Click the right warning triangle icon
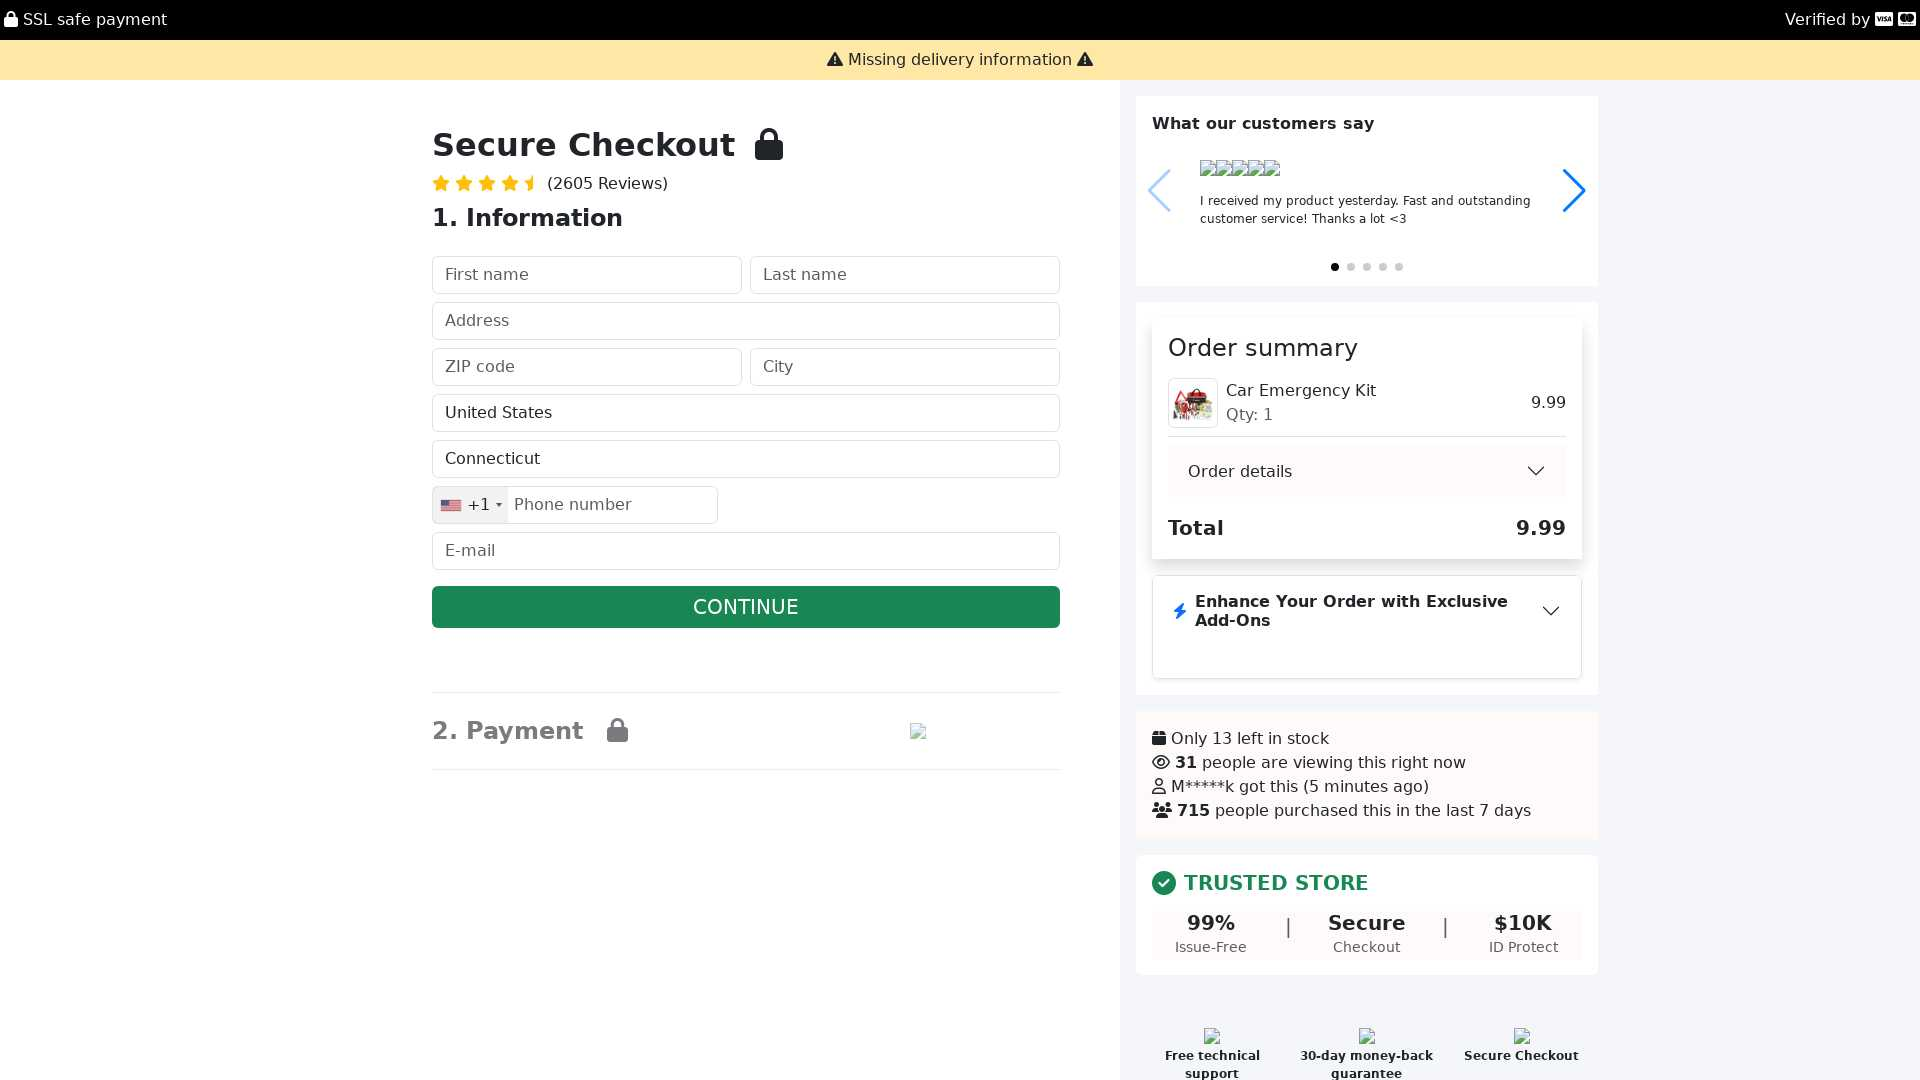Screen dimensions: 1920x1080 tap(1085, 60)
